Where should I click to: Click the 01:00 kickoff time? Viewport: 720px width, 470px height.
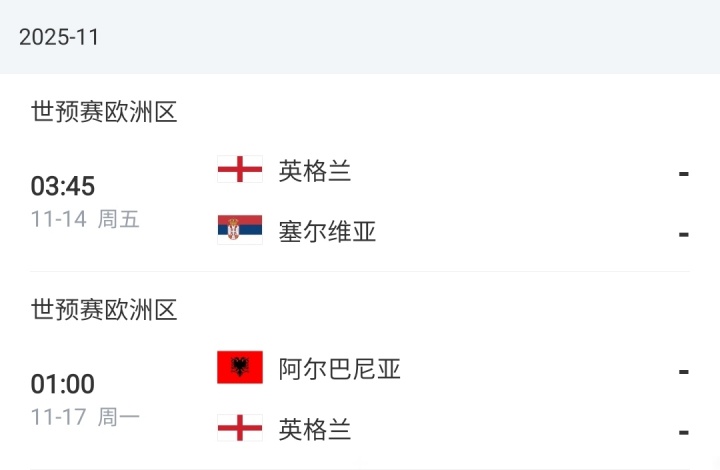62,385
